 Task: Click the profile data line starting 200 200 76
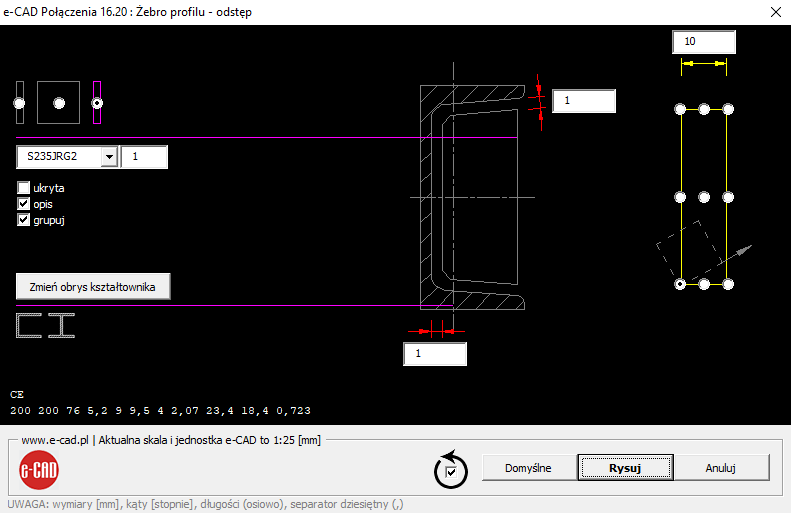click(160, 411)
